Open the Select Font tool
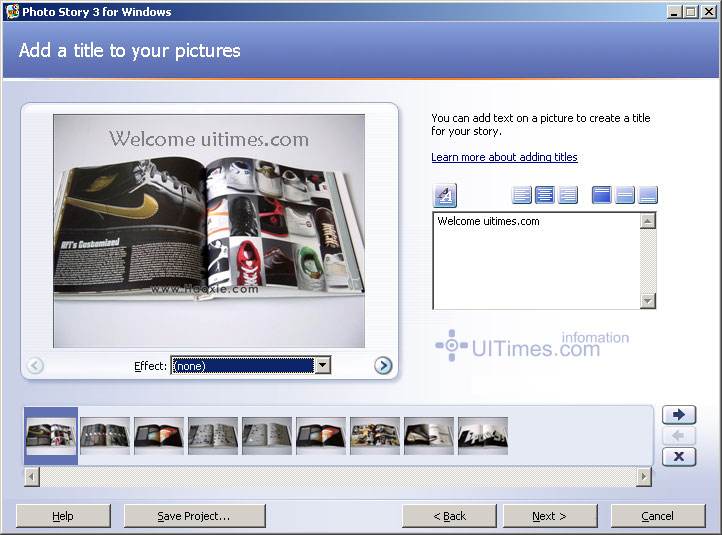This screenshot has height=535, width=722. pos(445,195)
